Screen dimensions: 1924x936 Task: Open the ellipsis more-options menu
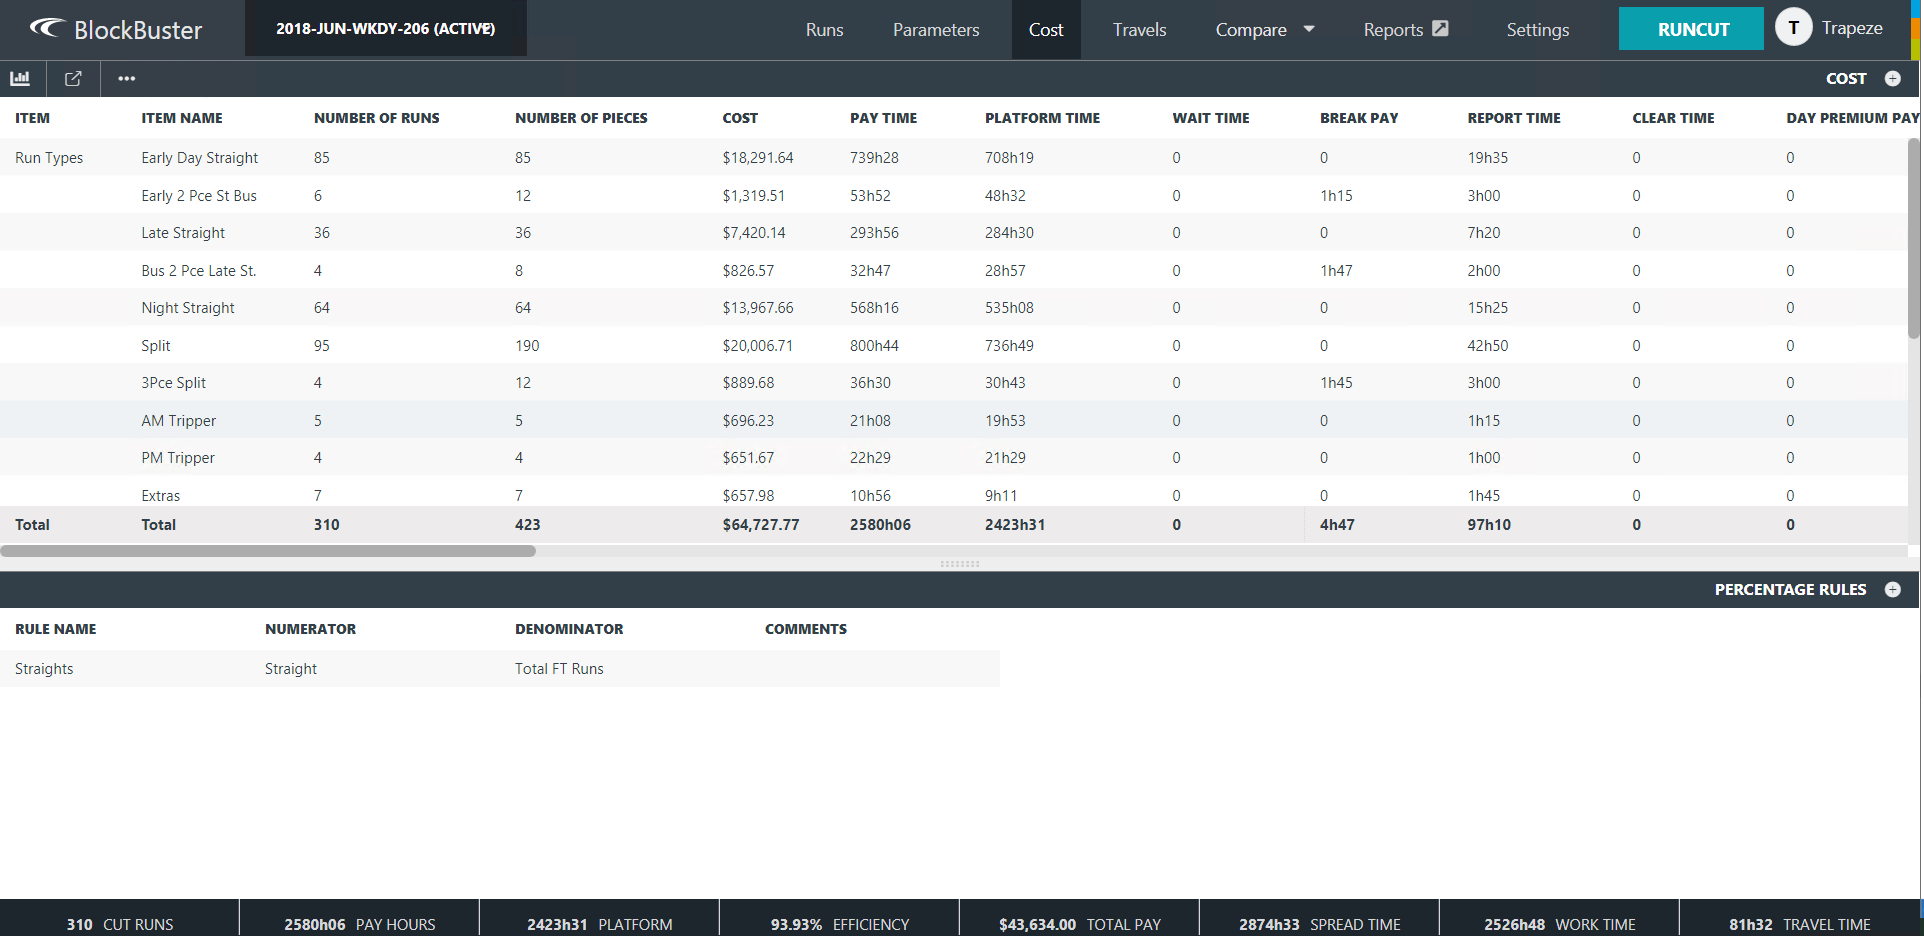(126, 78)
